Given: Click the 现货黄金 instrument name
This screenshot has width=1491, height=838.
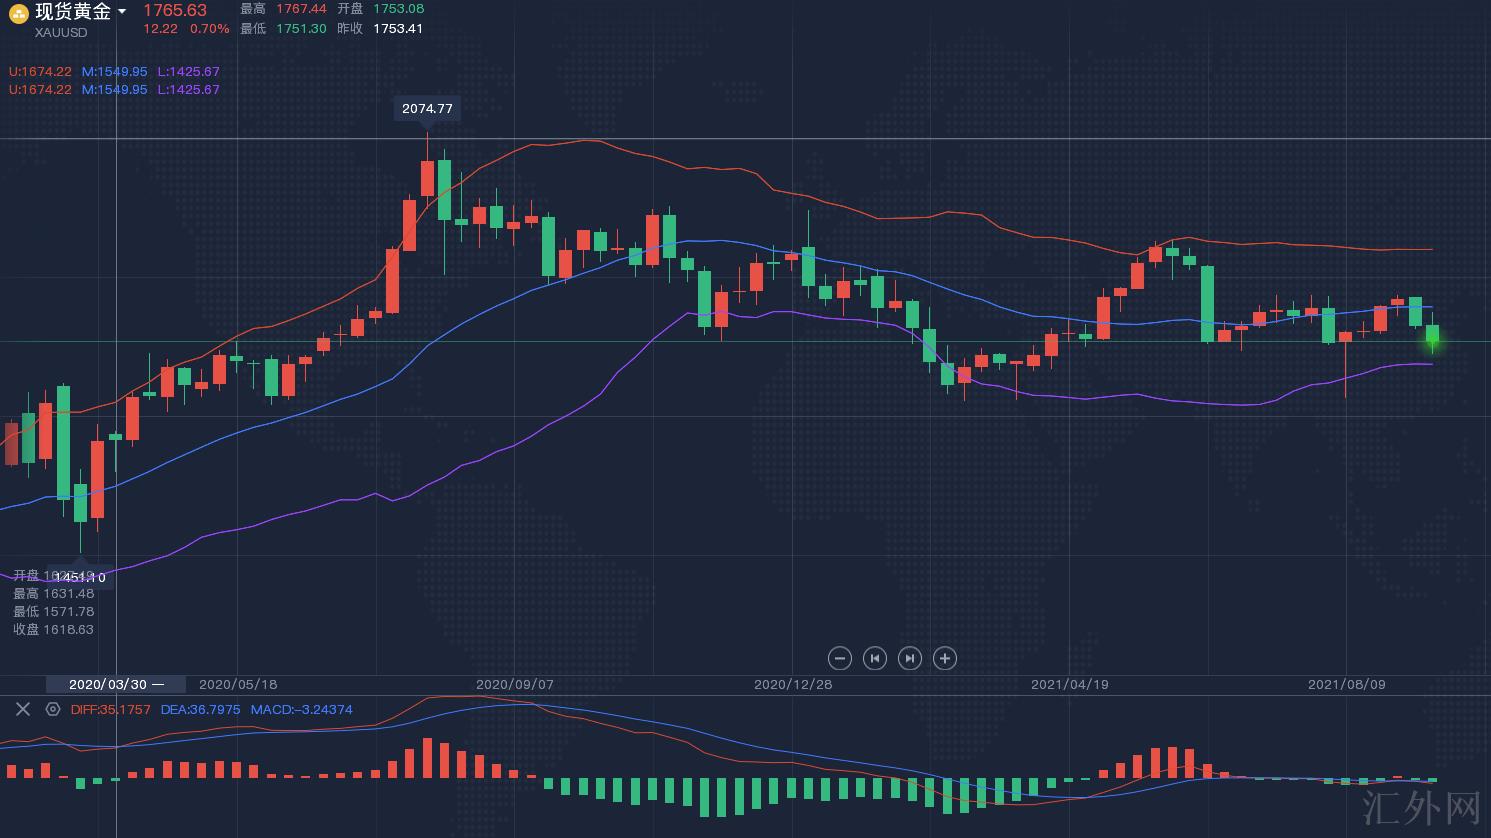Looking at the screenshot, I should tap(72, 12).
